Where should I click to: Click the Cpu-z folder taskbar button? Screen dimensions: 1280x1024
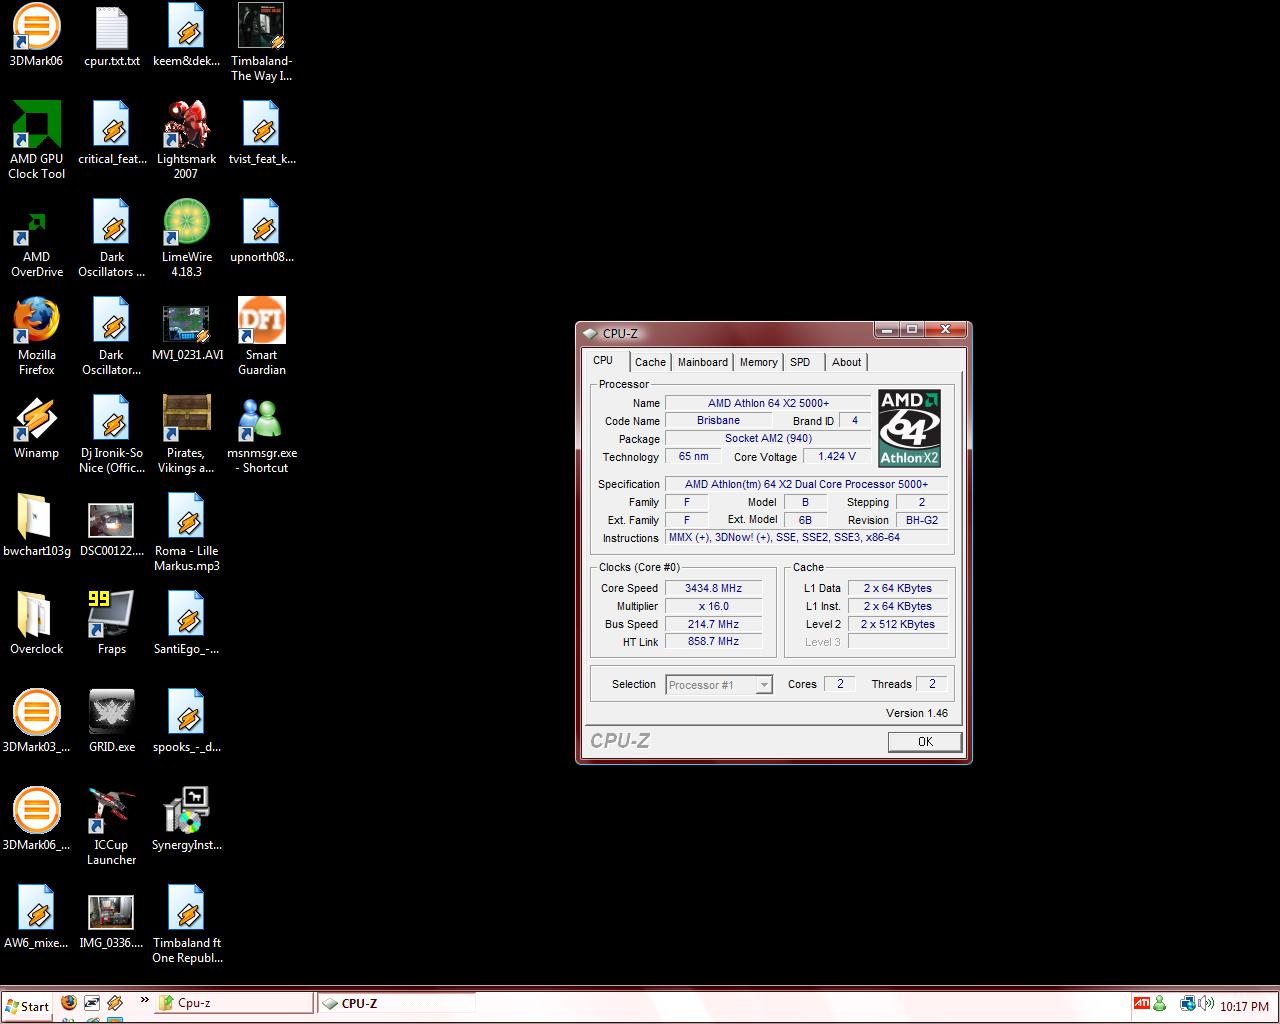(x=232, y=1003)
